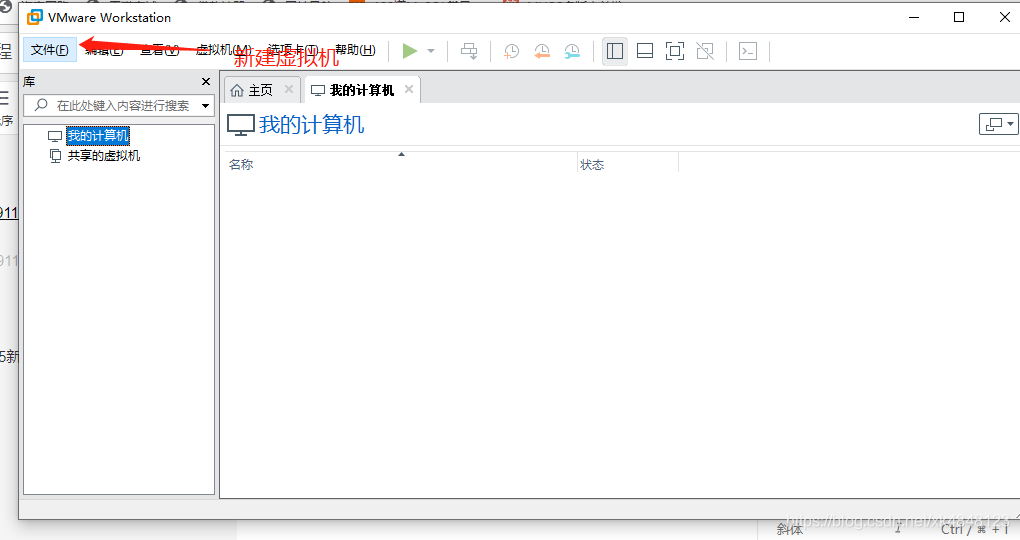
Task: Click the full screen mode icon
Action: (675, 51)
